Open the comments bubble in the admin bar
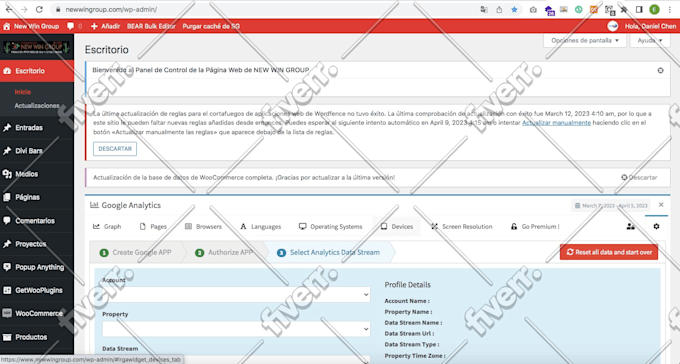This screenshot has height=364, width=680. point(74,26)
